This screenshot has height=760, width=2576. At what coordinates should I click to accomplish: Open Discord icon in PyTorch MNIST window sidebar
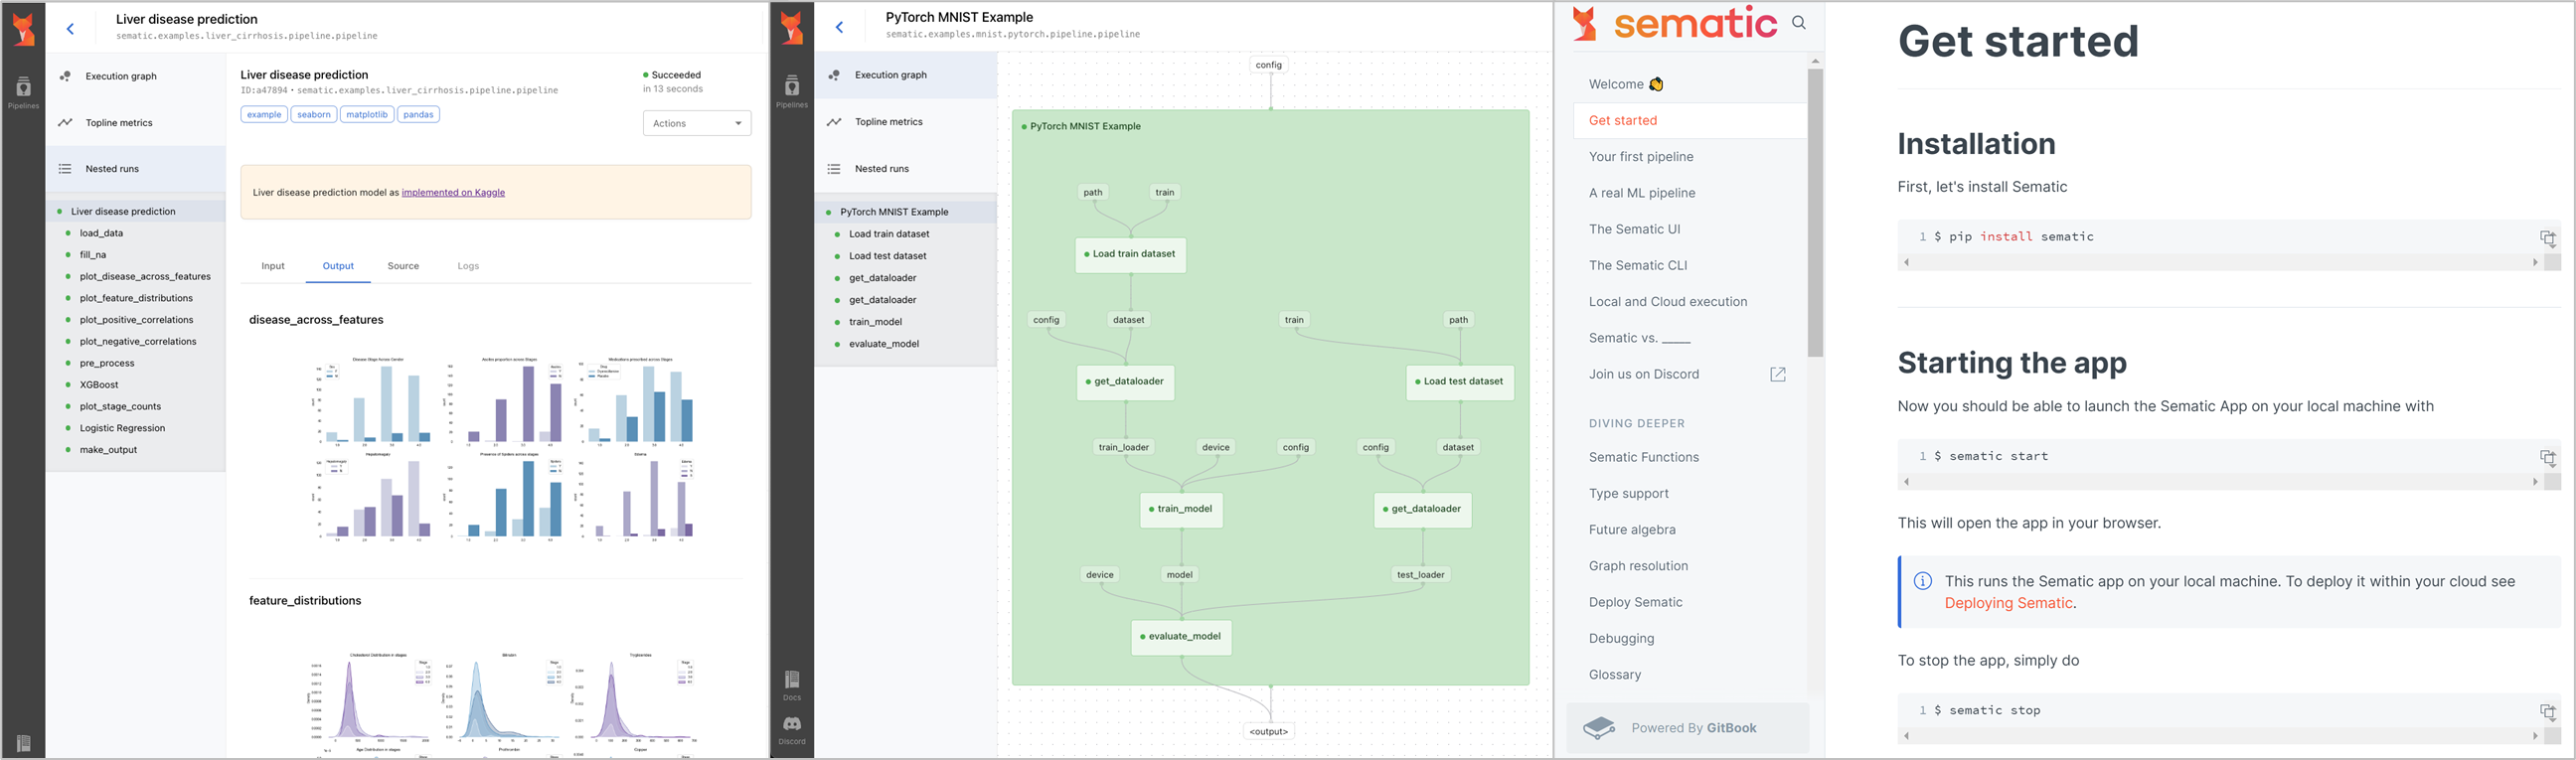(x=792, y=729)
